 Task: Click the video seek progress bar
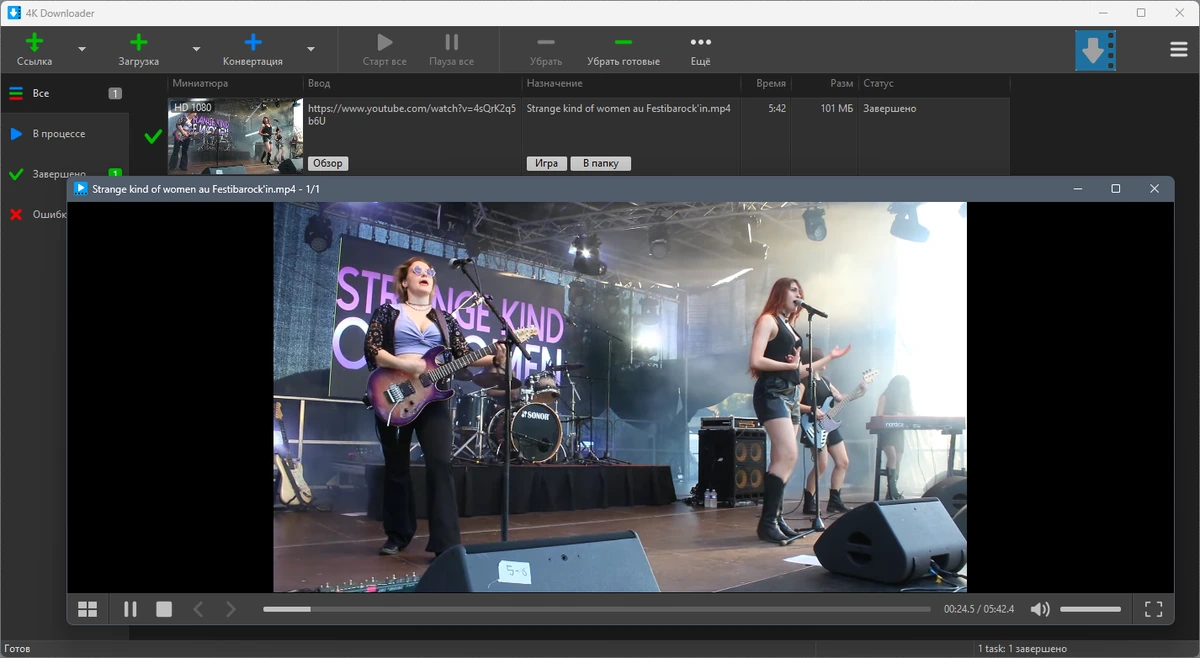pos(597,609)
